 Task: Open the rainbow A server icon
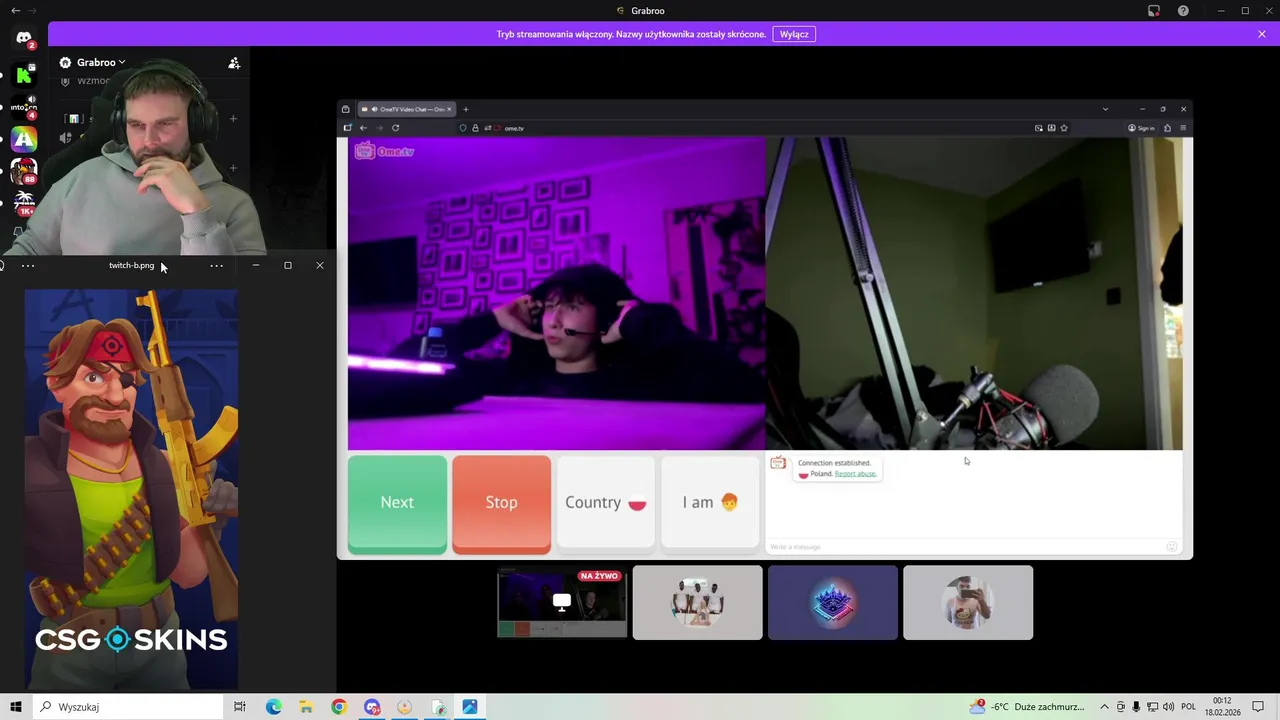point(24,140)
